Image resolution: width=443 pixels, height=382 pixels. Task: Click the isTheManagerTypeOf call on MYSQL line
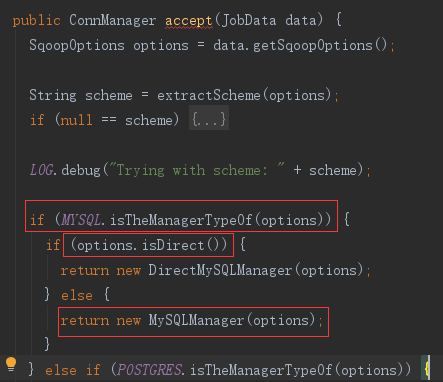(x=181, y=220)
